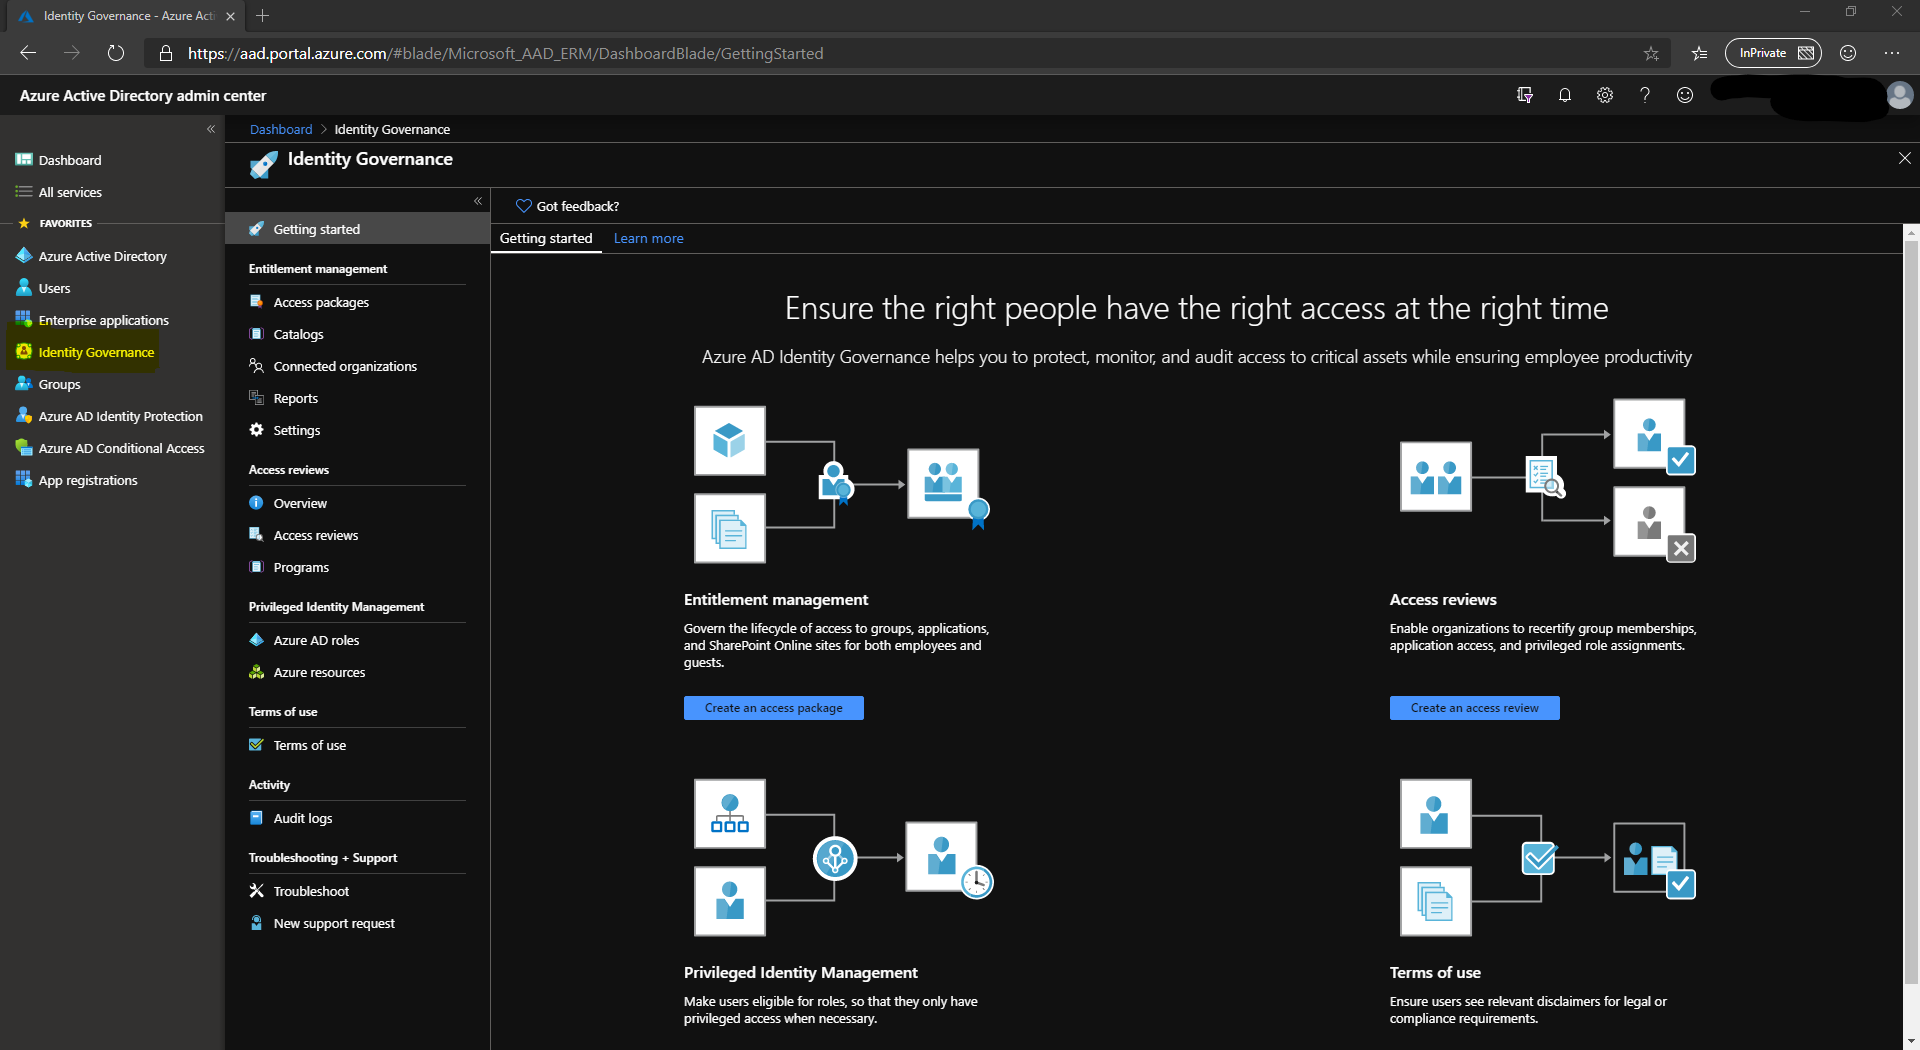Image resolution: width=1920 pixels, height=1050 pixels.
Task: Open App registrations
Action: pos(76,480)
